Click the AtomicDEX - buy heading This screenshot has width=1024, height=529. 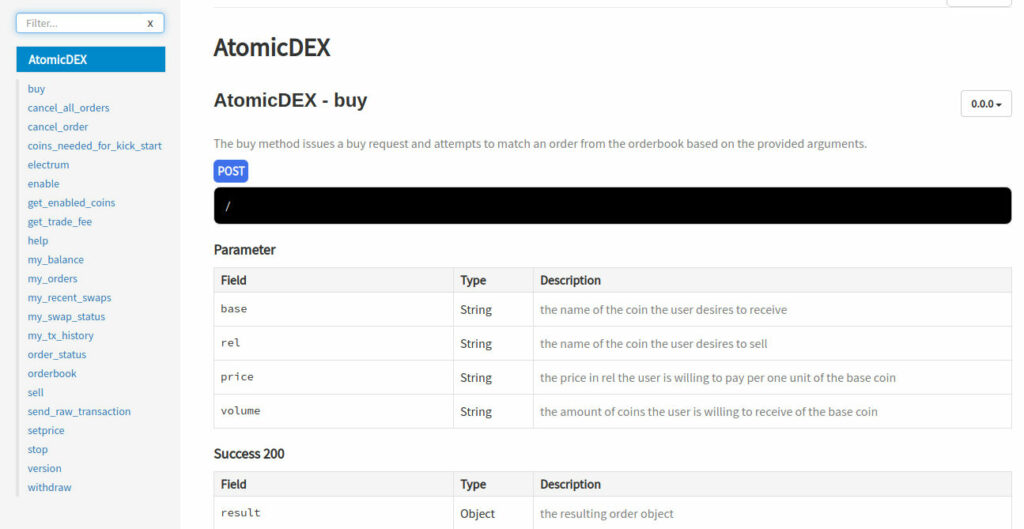(291, 101)
